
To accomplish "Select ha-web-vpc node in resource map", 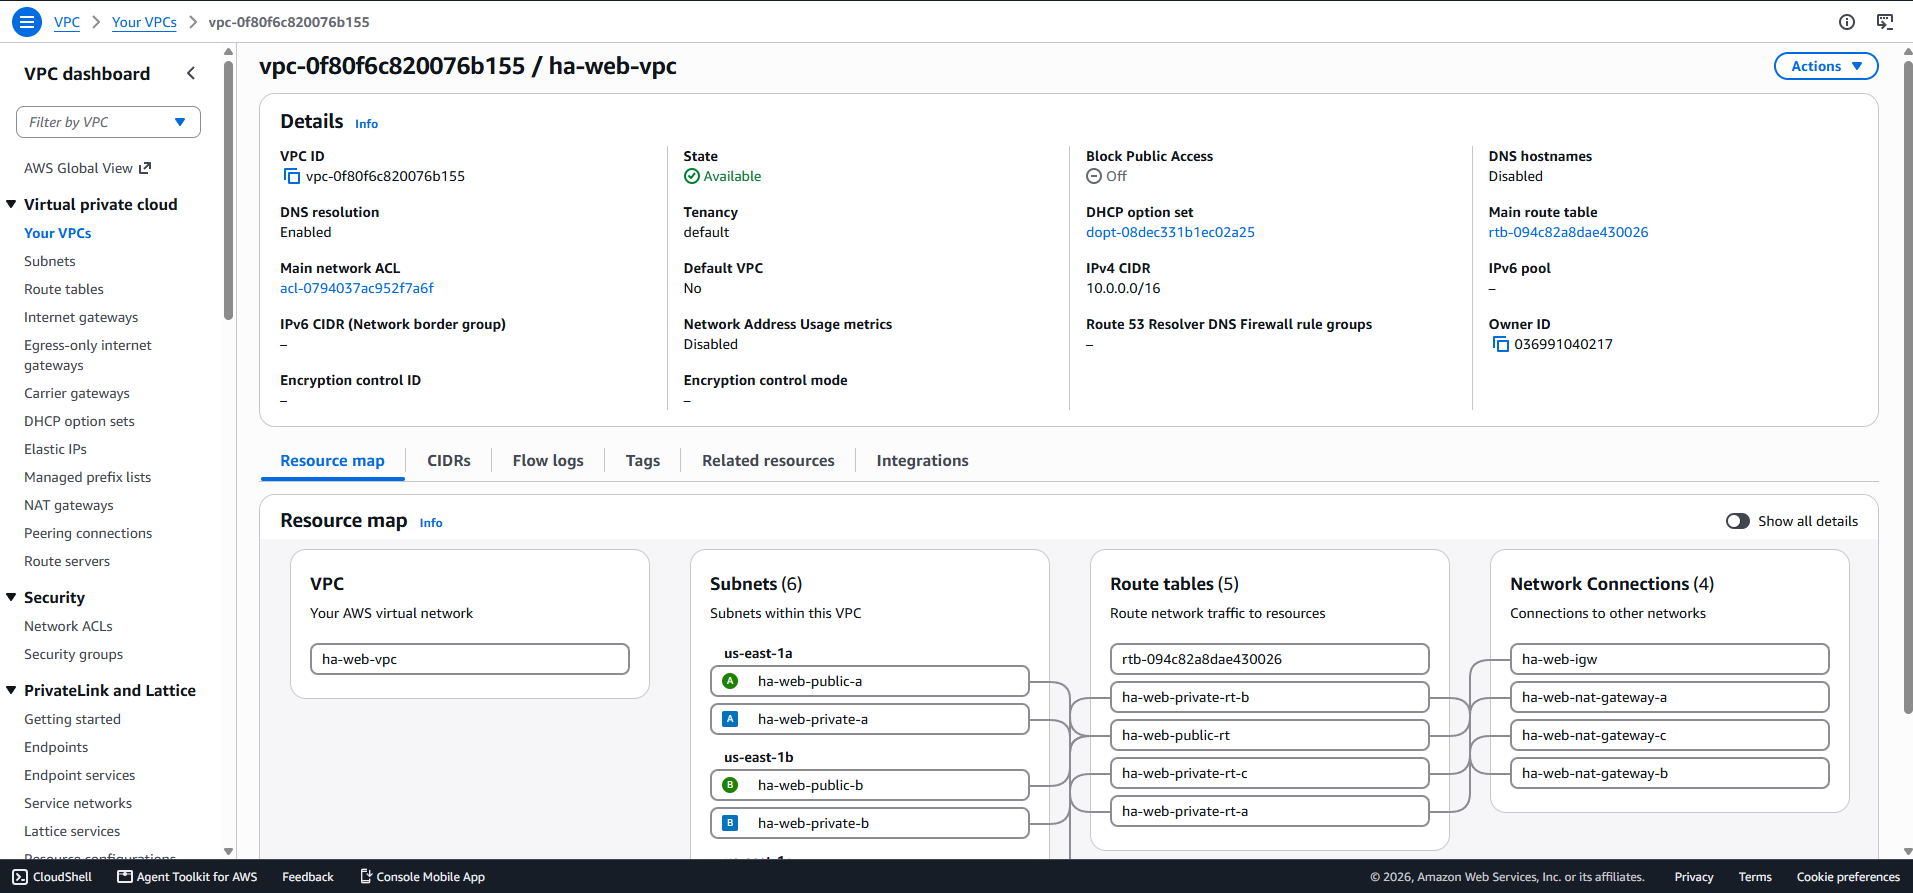I will 470,659.
